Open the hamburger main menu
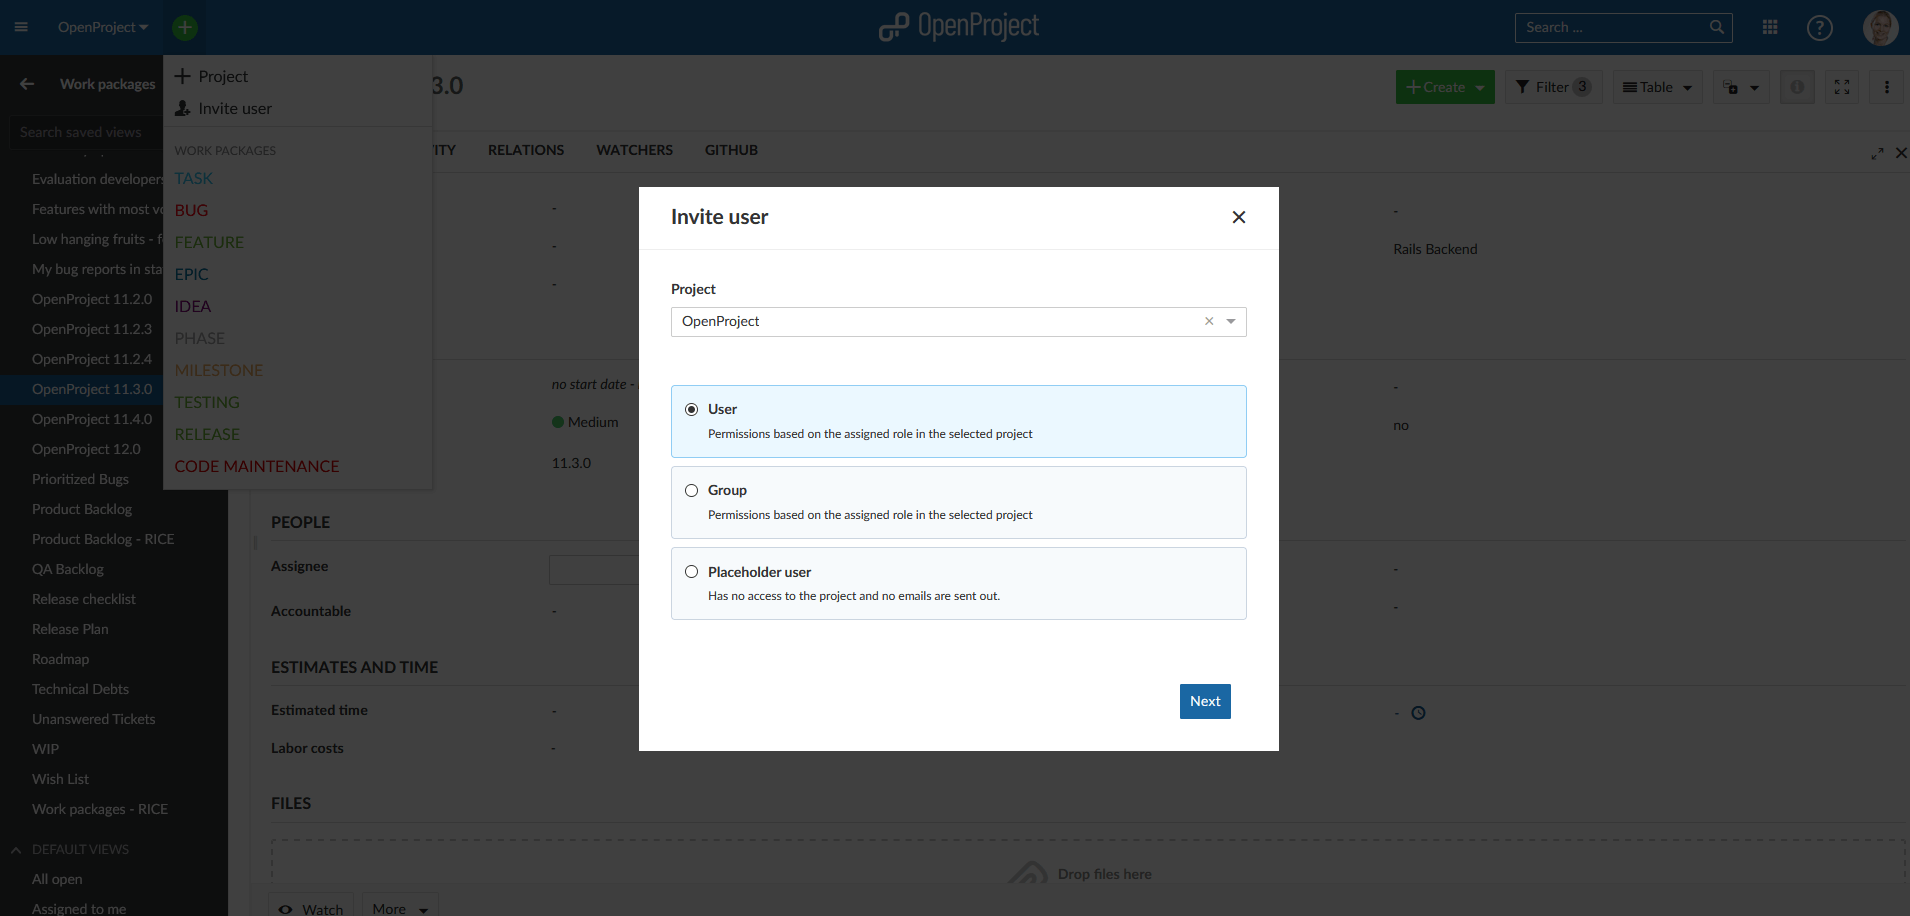This screenshot has height=916, width=1910. [21, 27]
